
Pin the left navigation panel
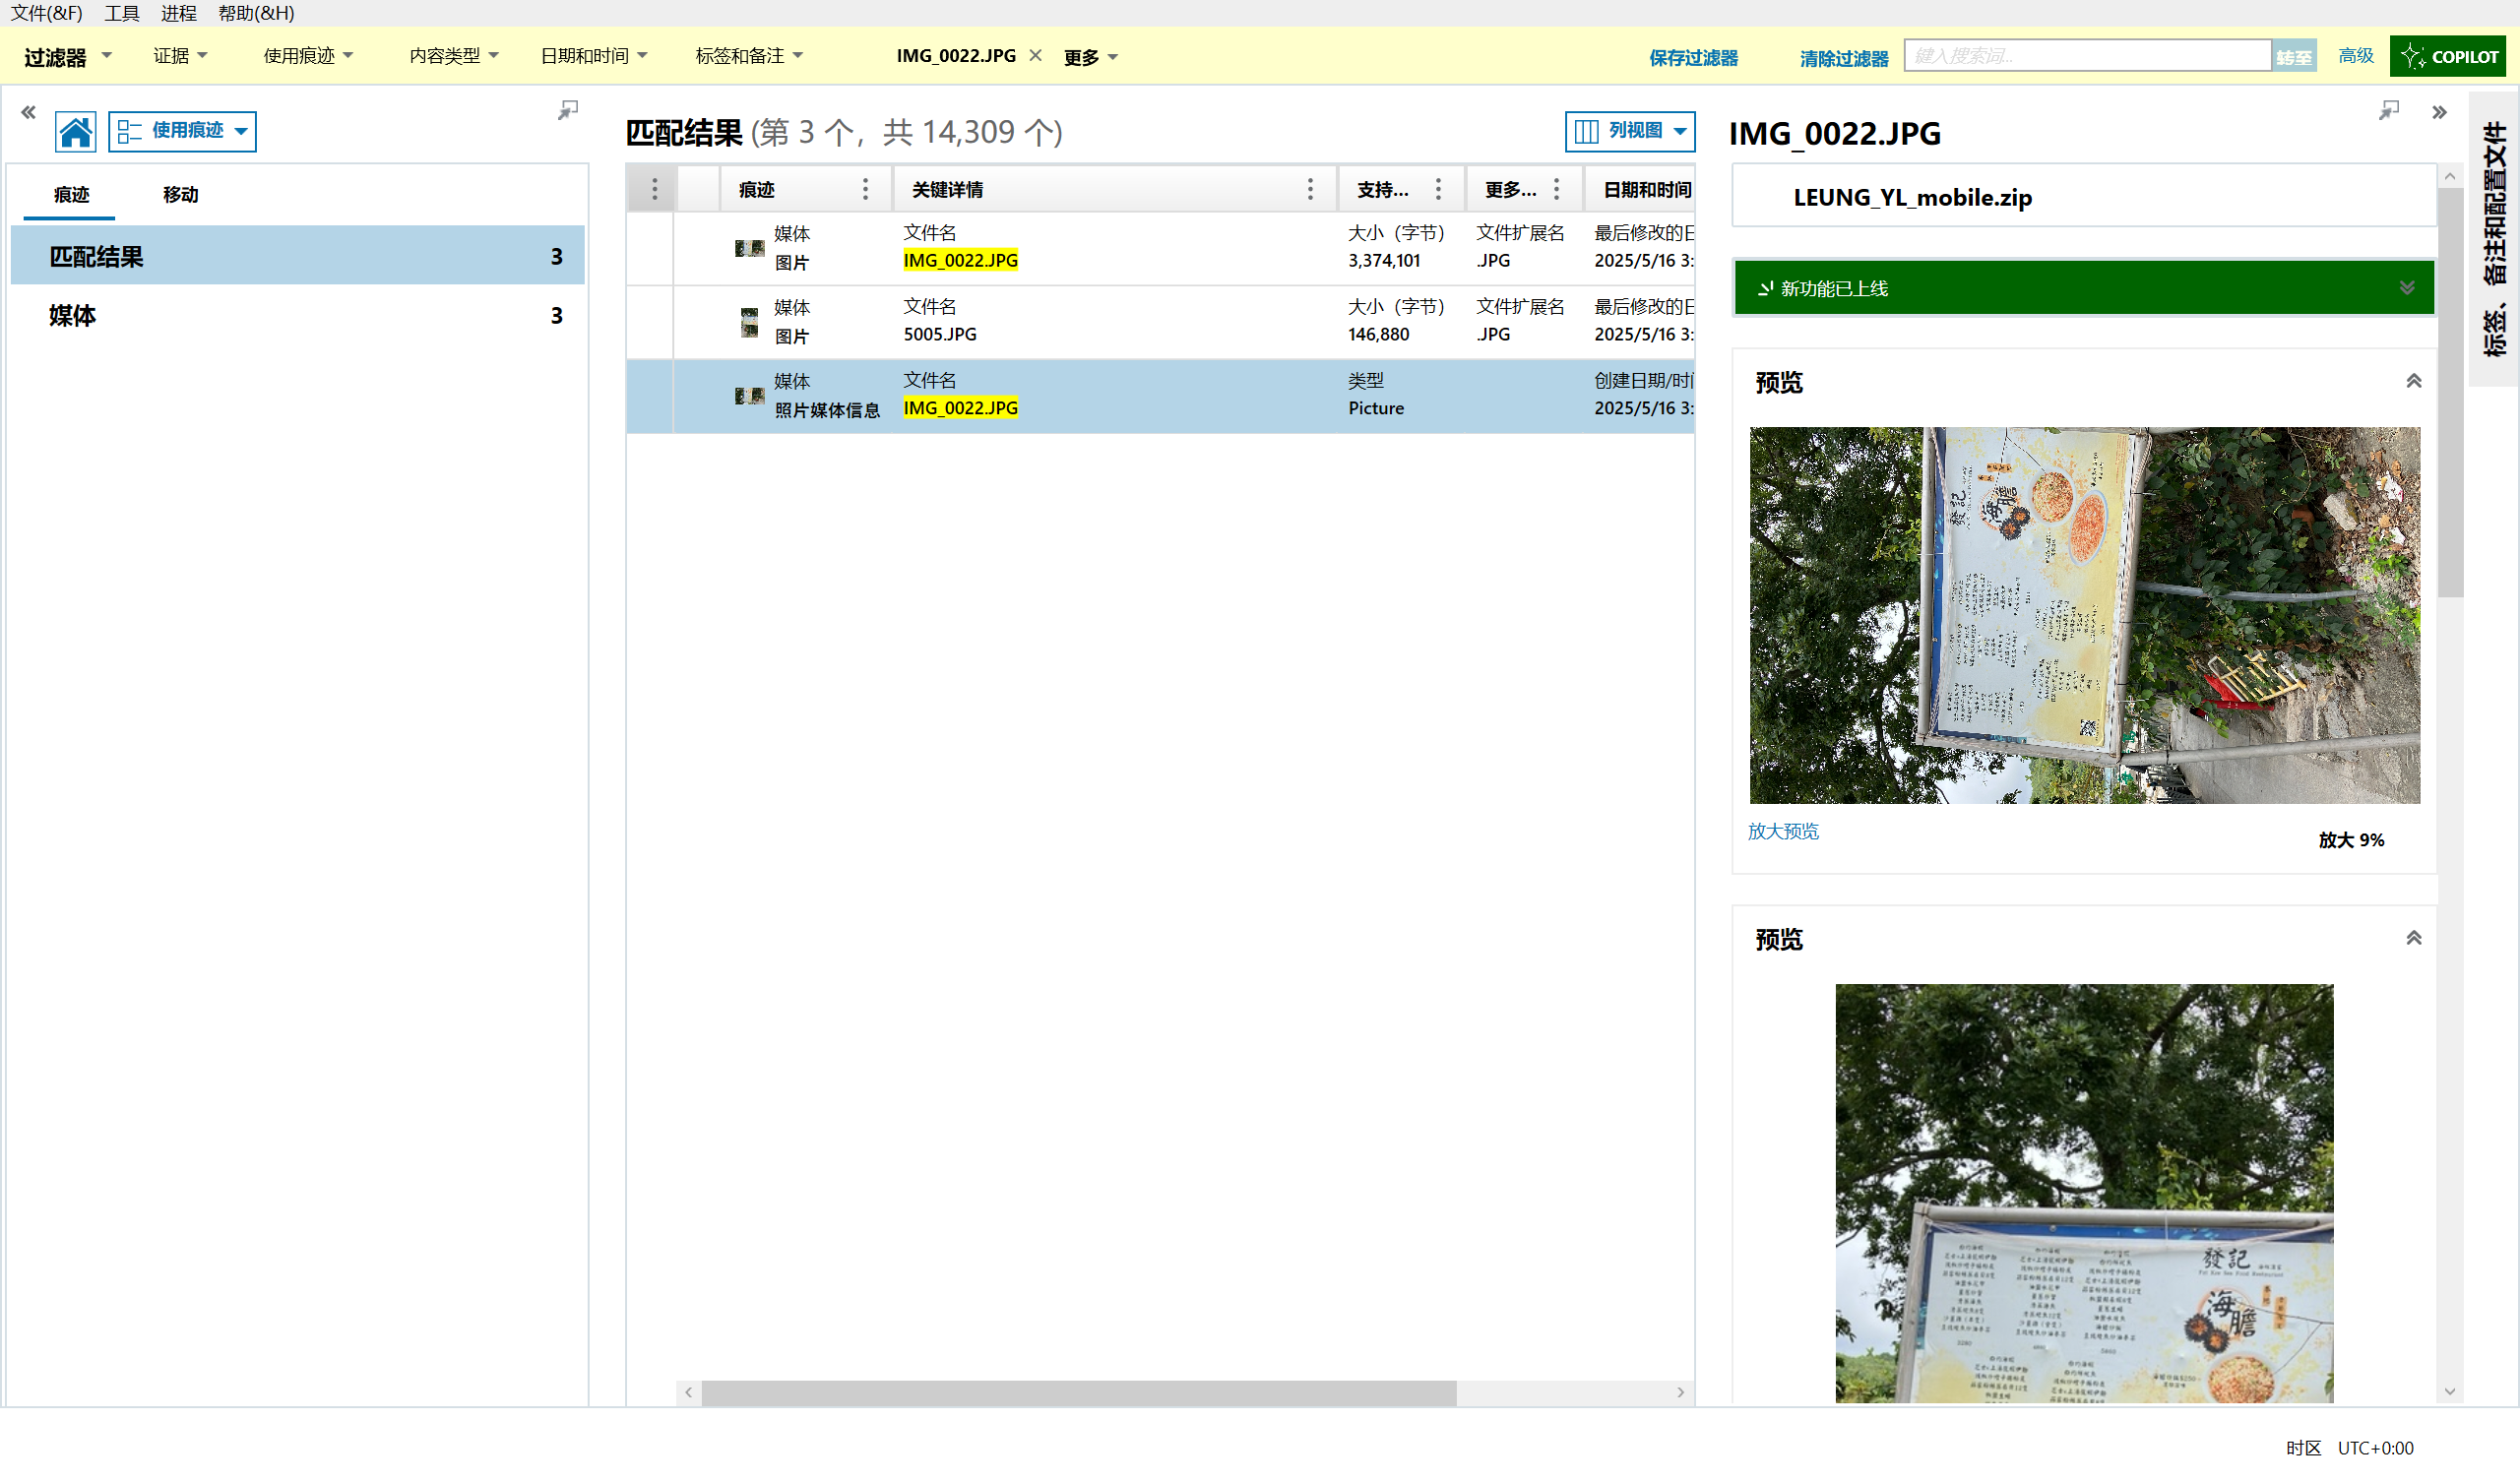pos(568,110)
